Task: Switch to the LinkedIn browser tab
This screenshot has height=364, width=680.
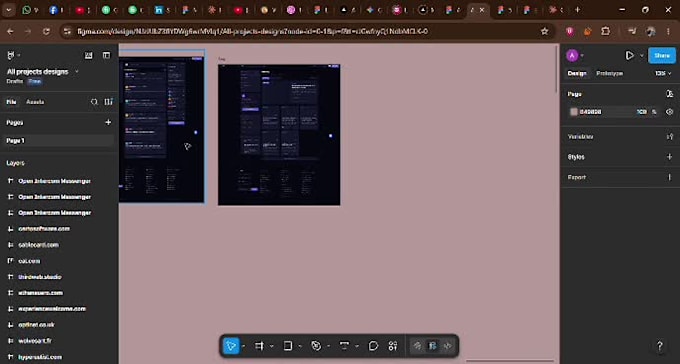Action: [162, 10]
